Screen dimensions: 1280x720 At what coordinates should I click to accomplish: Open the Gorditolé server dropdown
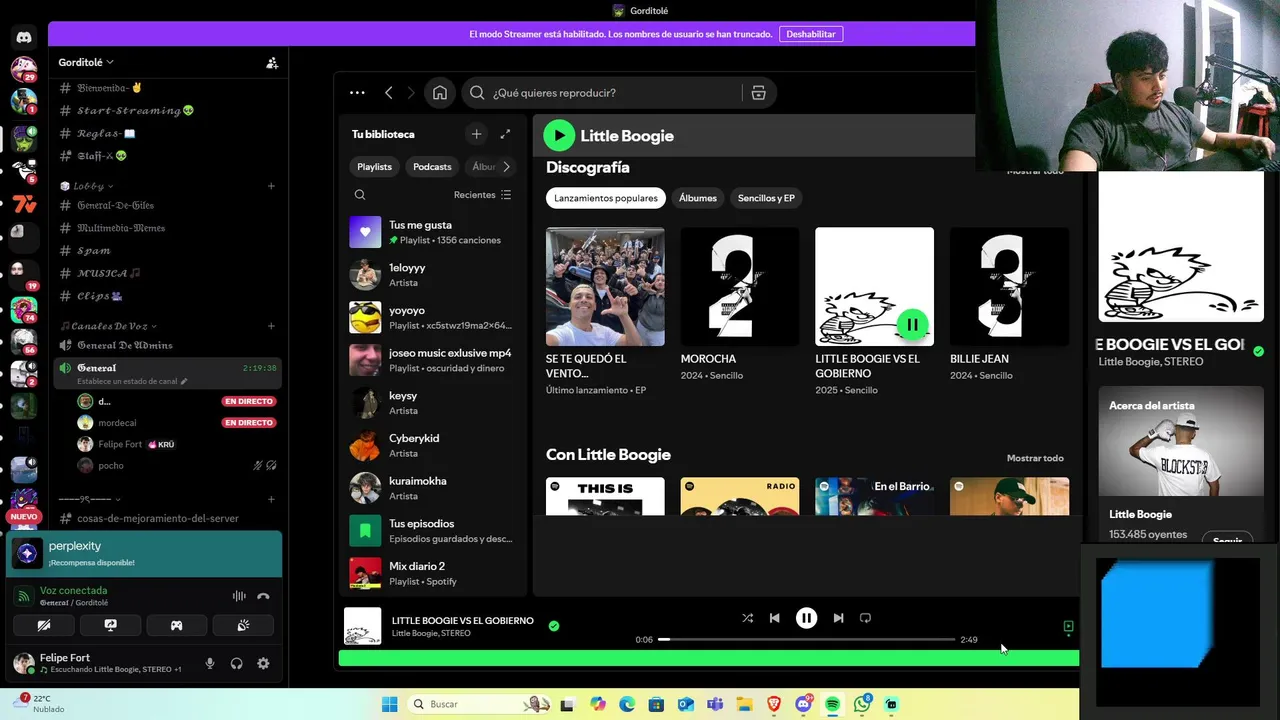[86, 62]
